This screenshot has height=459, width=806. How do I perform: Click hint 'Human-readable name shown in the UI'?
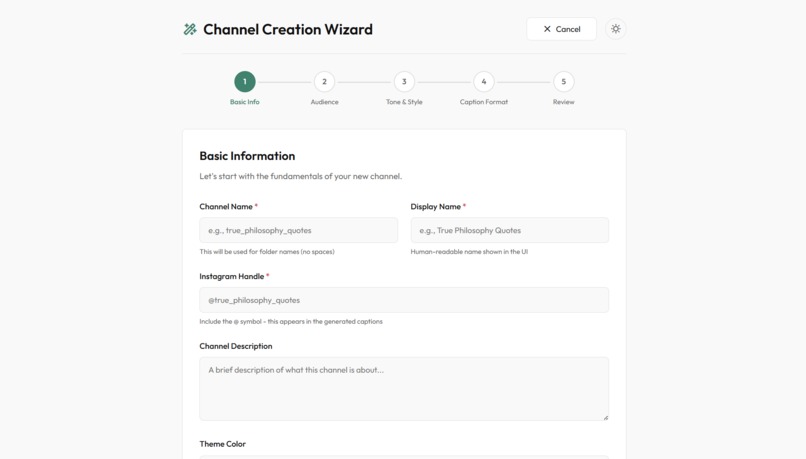pos(469,252)
